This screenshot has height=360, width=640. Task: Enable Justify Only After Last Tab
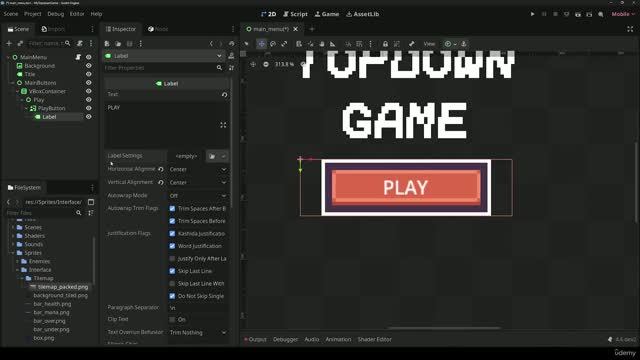[172, 259]
